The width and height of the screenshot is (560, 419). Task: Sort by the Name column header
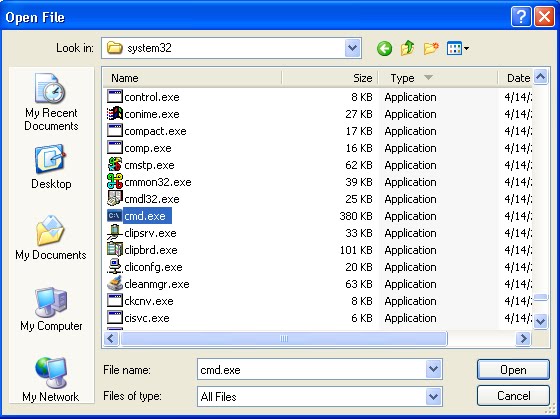[x=192, y=78]
